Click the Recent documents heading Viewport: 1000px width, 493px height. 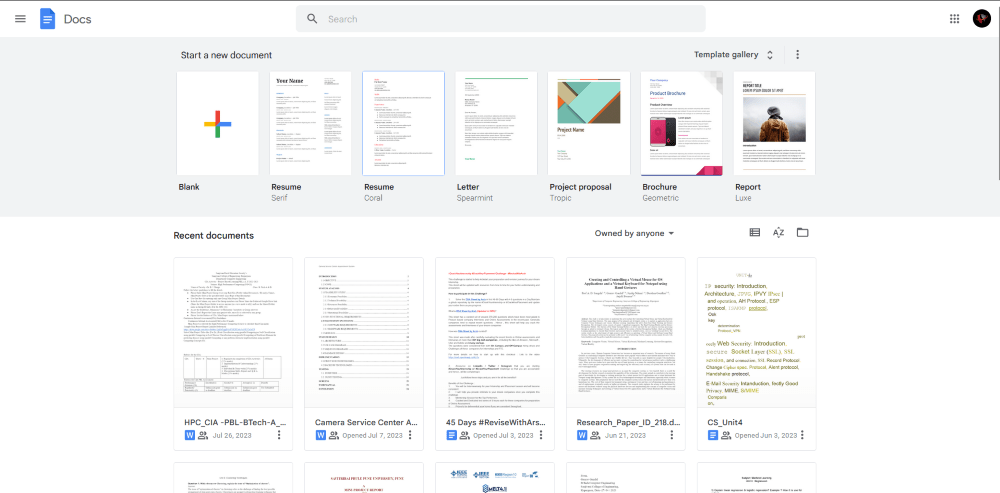[x=214, y=235]
